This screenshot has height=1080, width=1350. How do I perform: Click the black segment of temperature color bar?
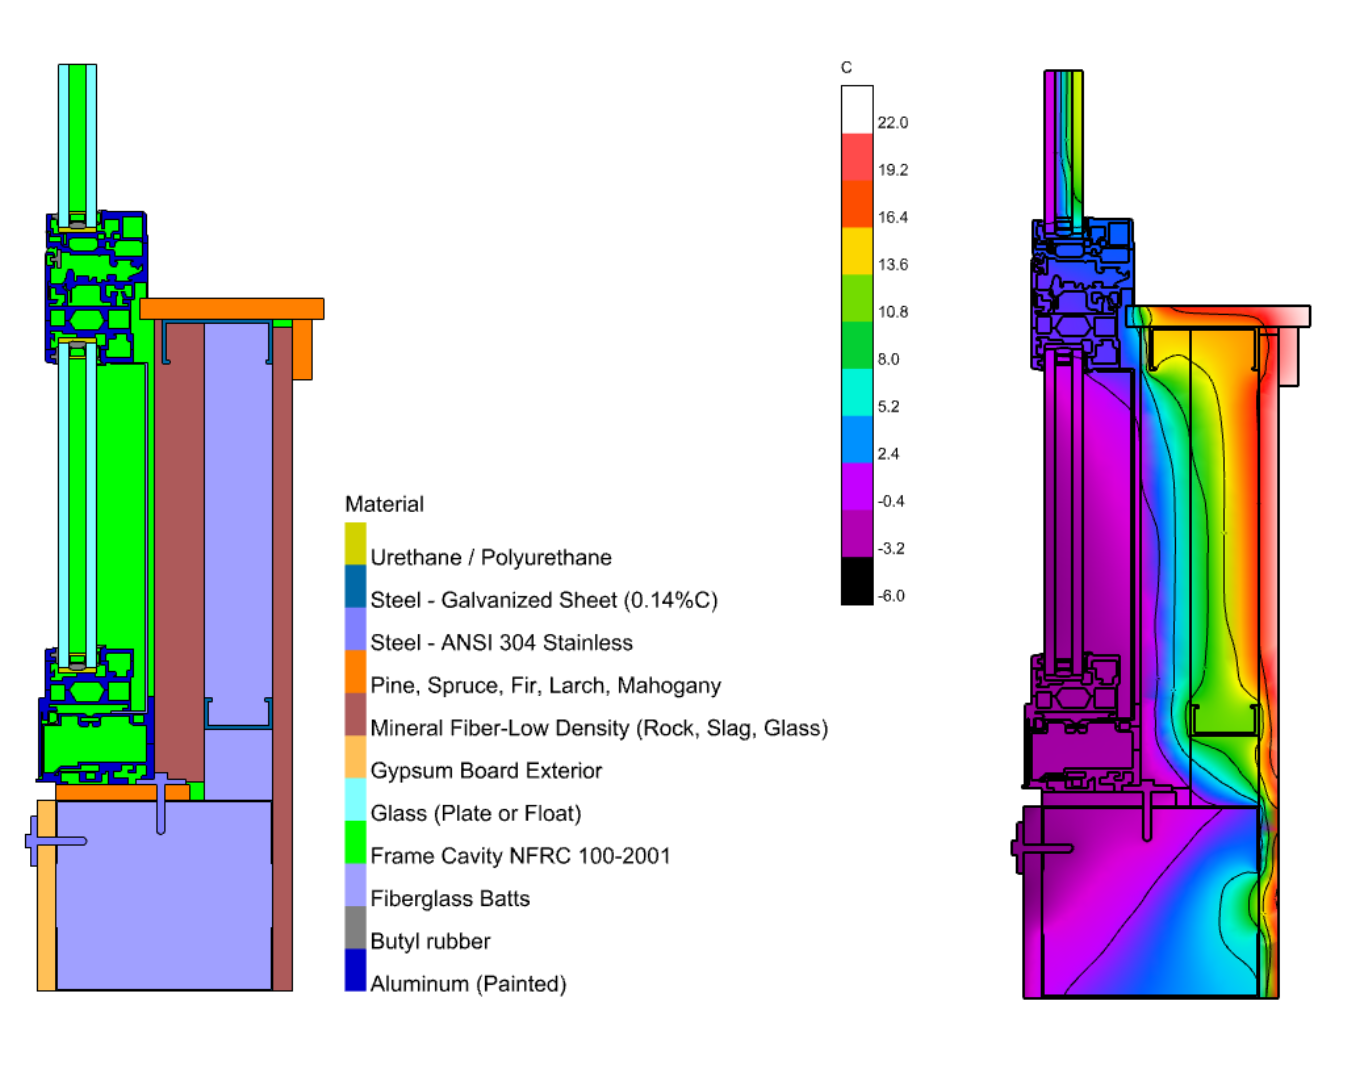(857, 581)
